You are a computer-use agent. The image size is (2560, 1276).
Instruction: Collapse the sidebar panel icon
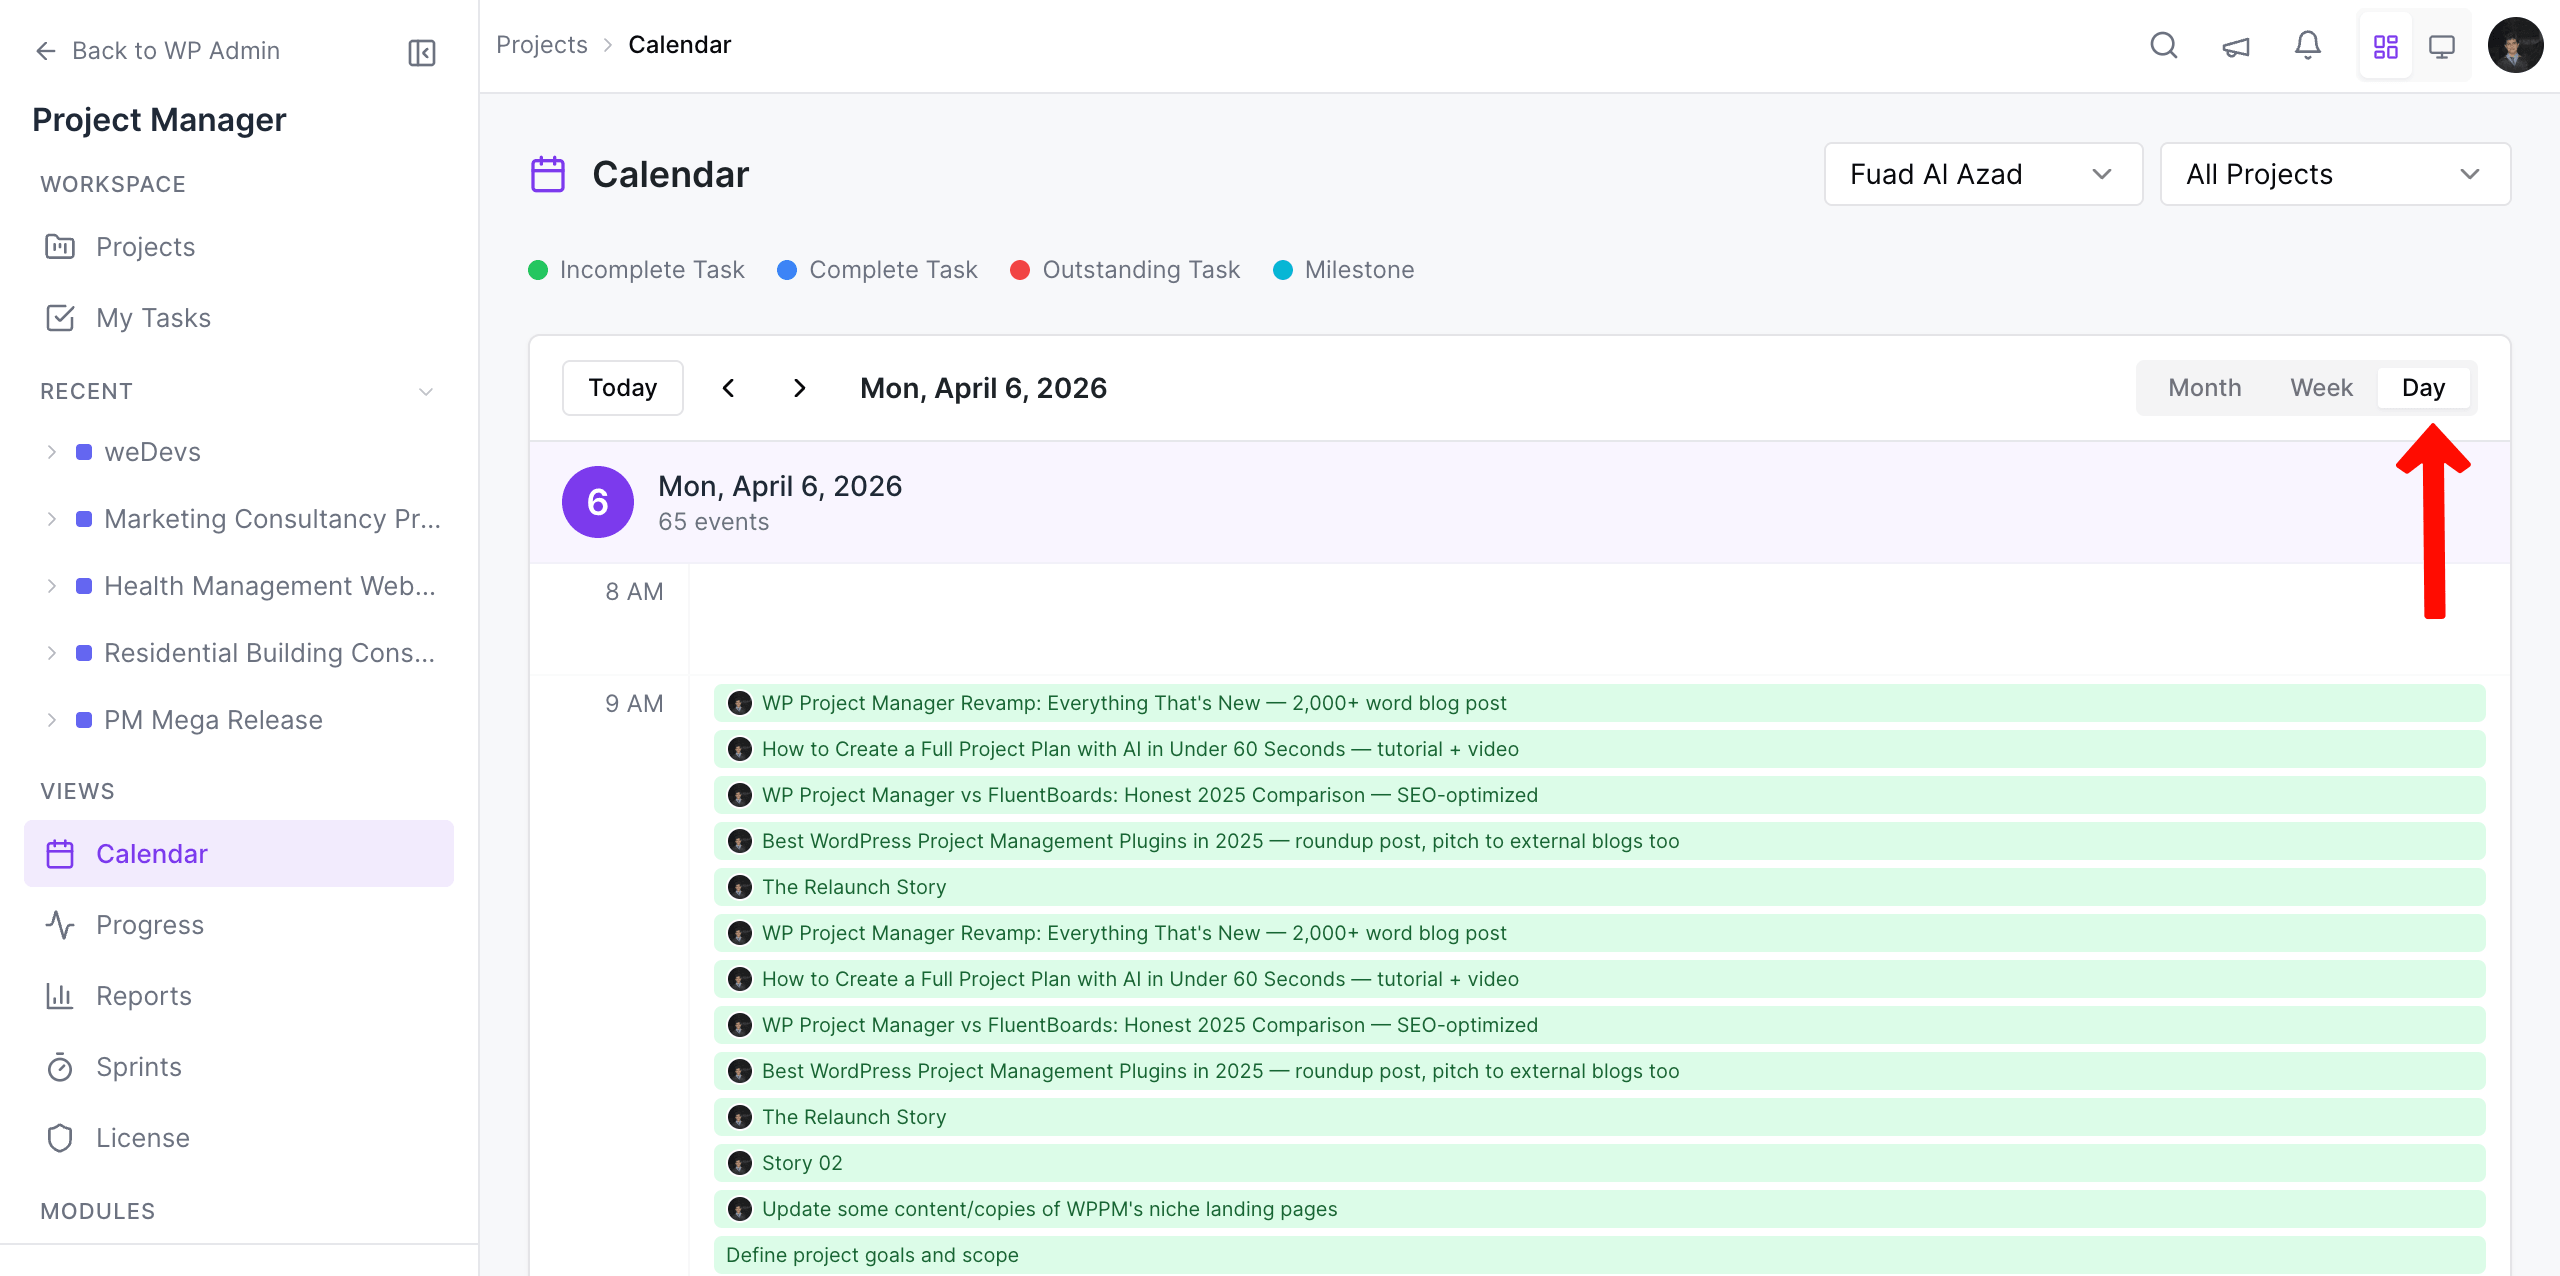(422, 52)
